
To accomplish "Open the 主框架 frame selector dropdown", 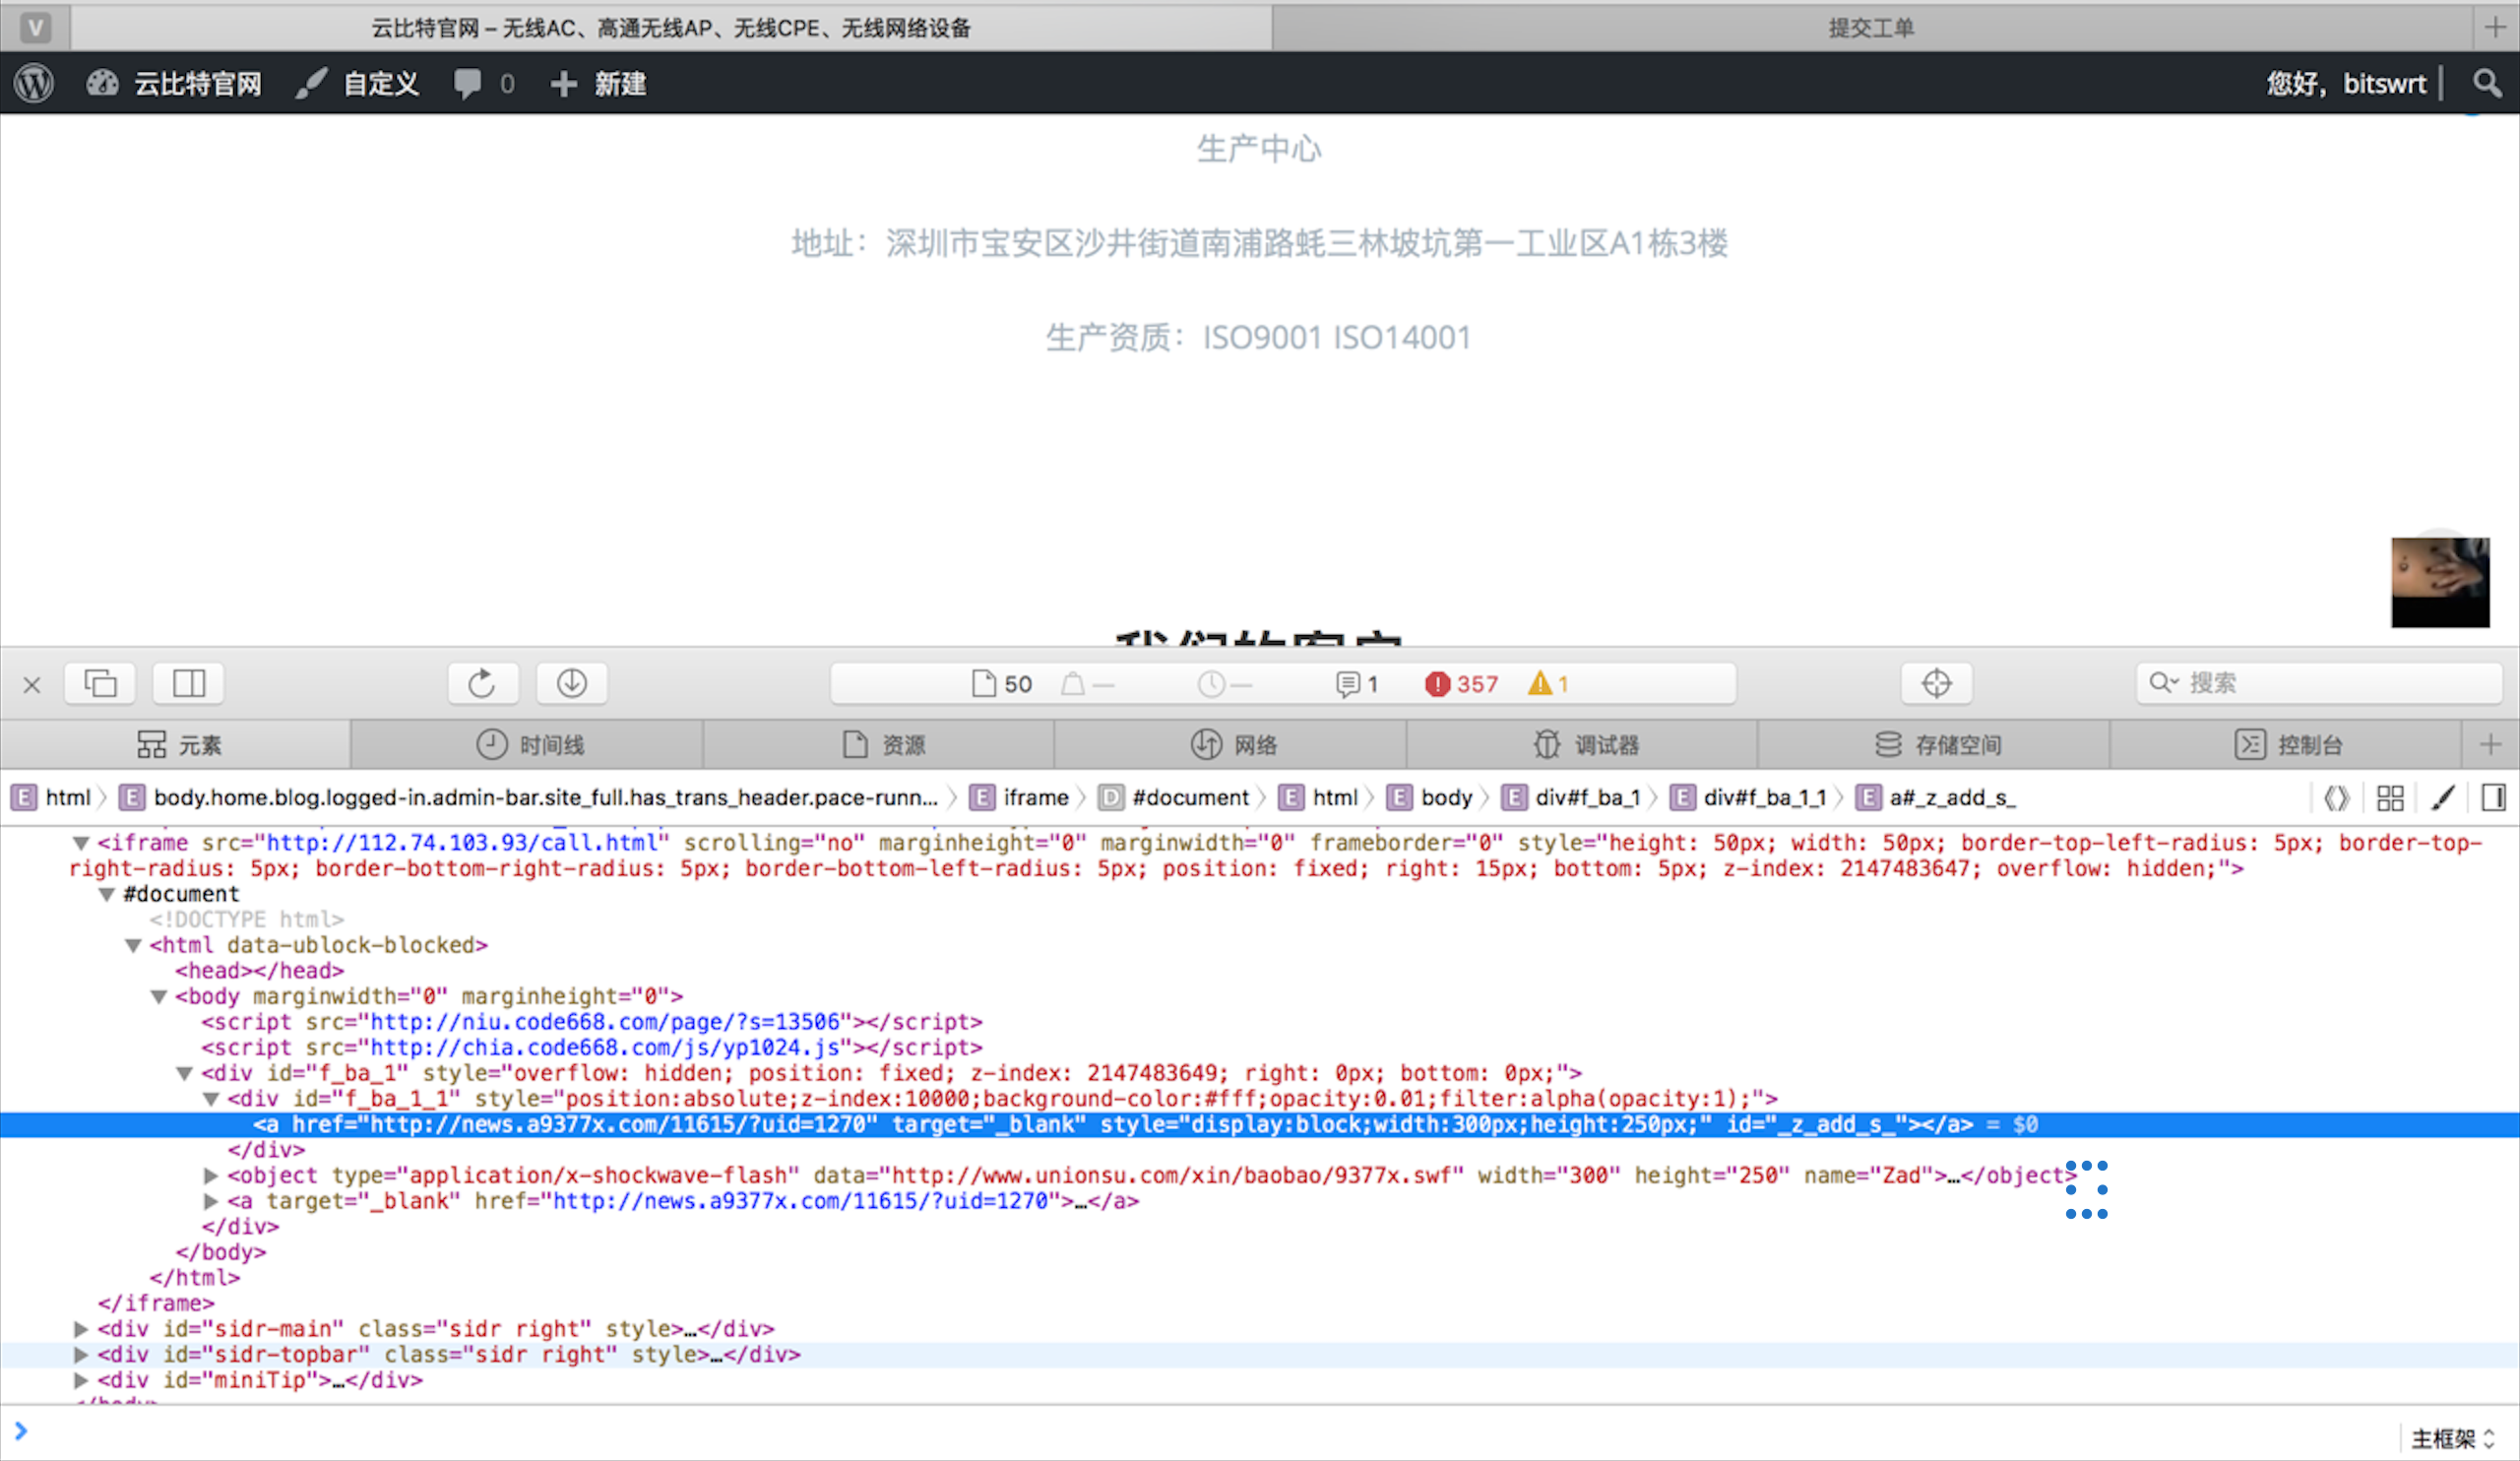I will [x=2453, y=1438].
